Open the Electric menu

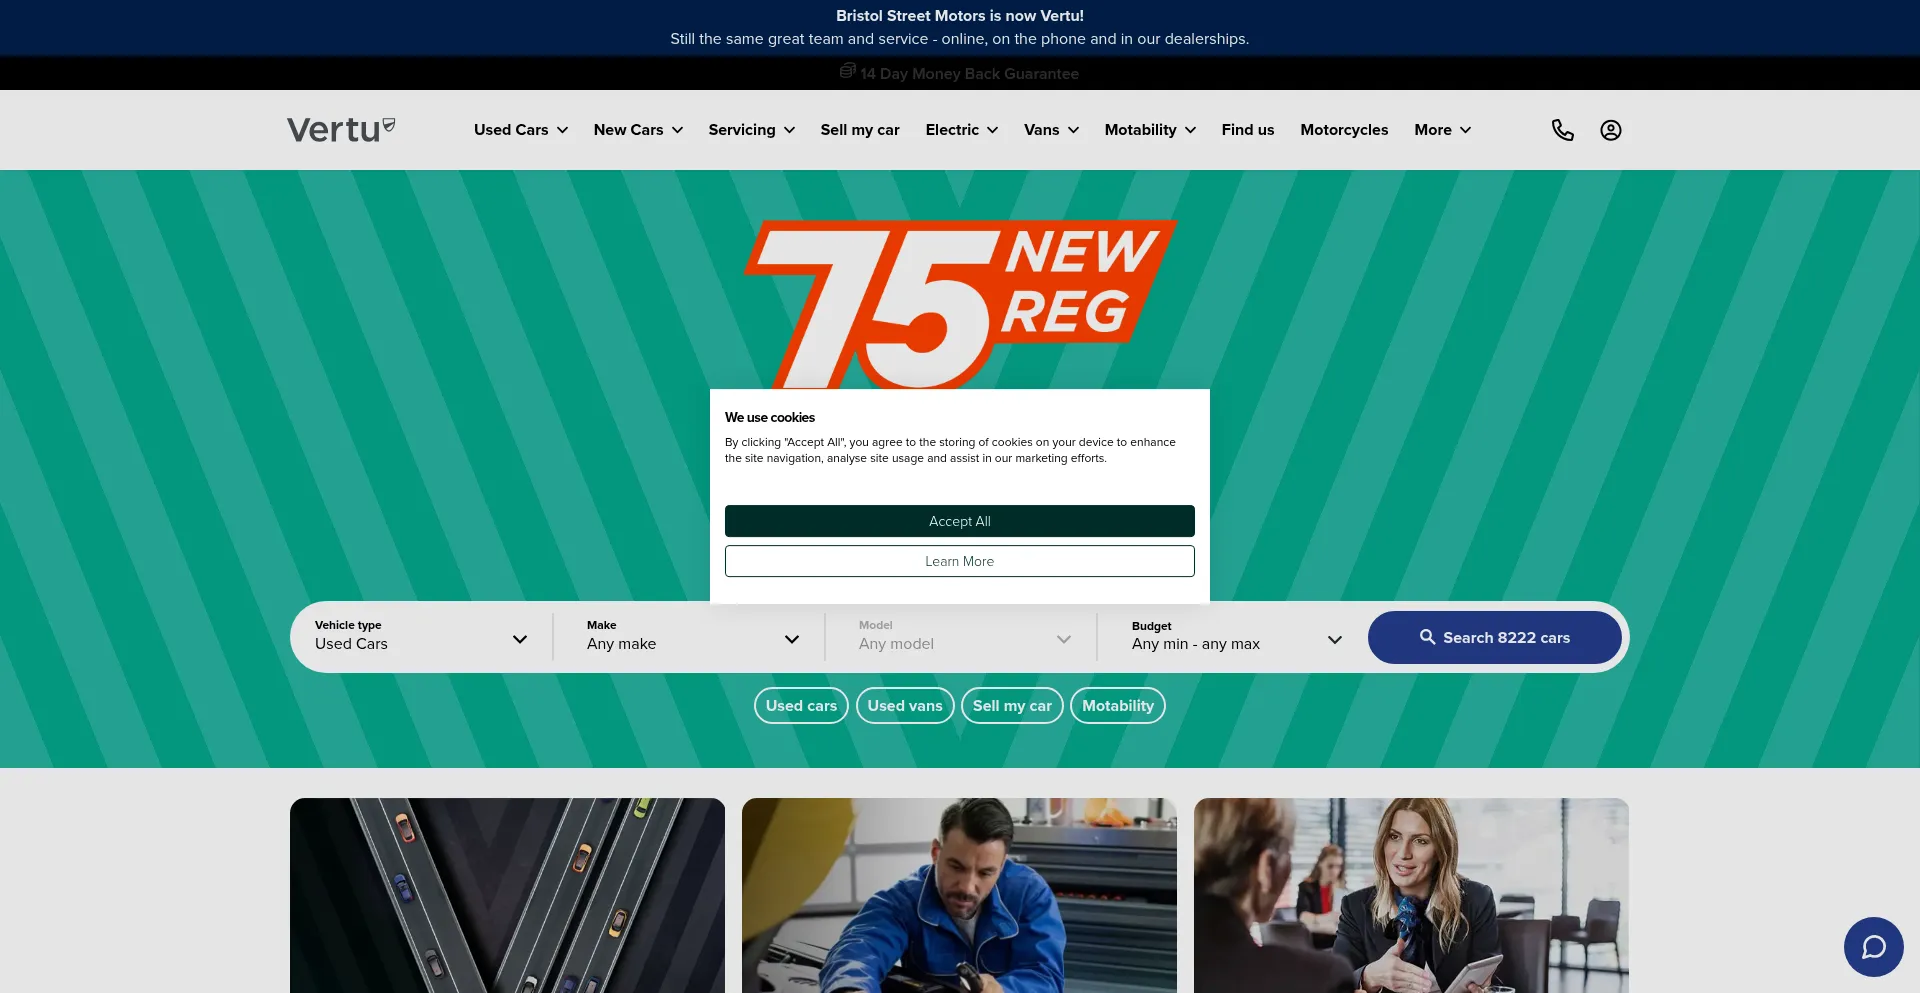click(x=962, y=130)
